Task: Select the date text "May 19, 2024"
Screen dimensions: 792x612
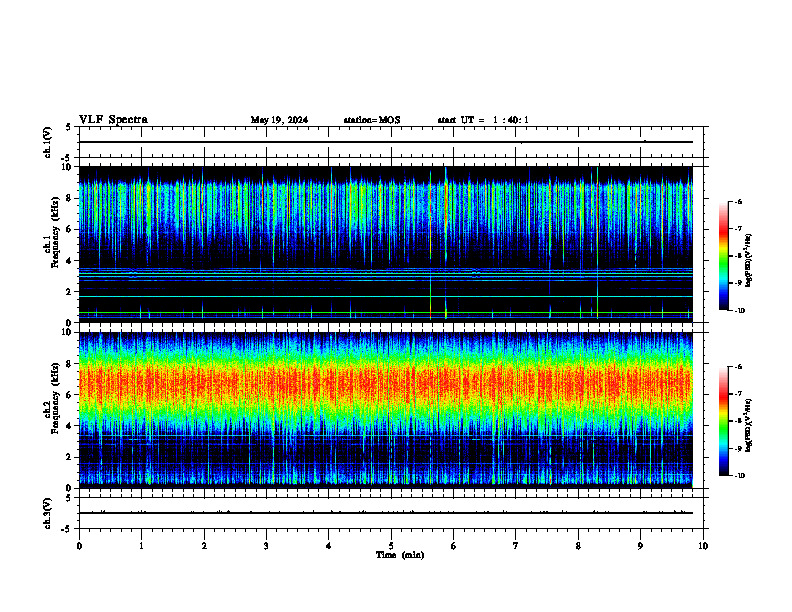Action: [x=279, y=120]
